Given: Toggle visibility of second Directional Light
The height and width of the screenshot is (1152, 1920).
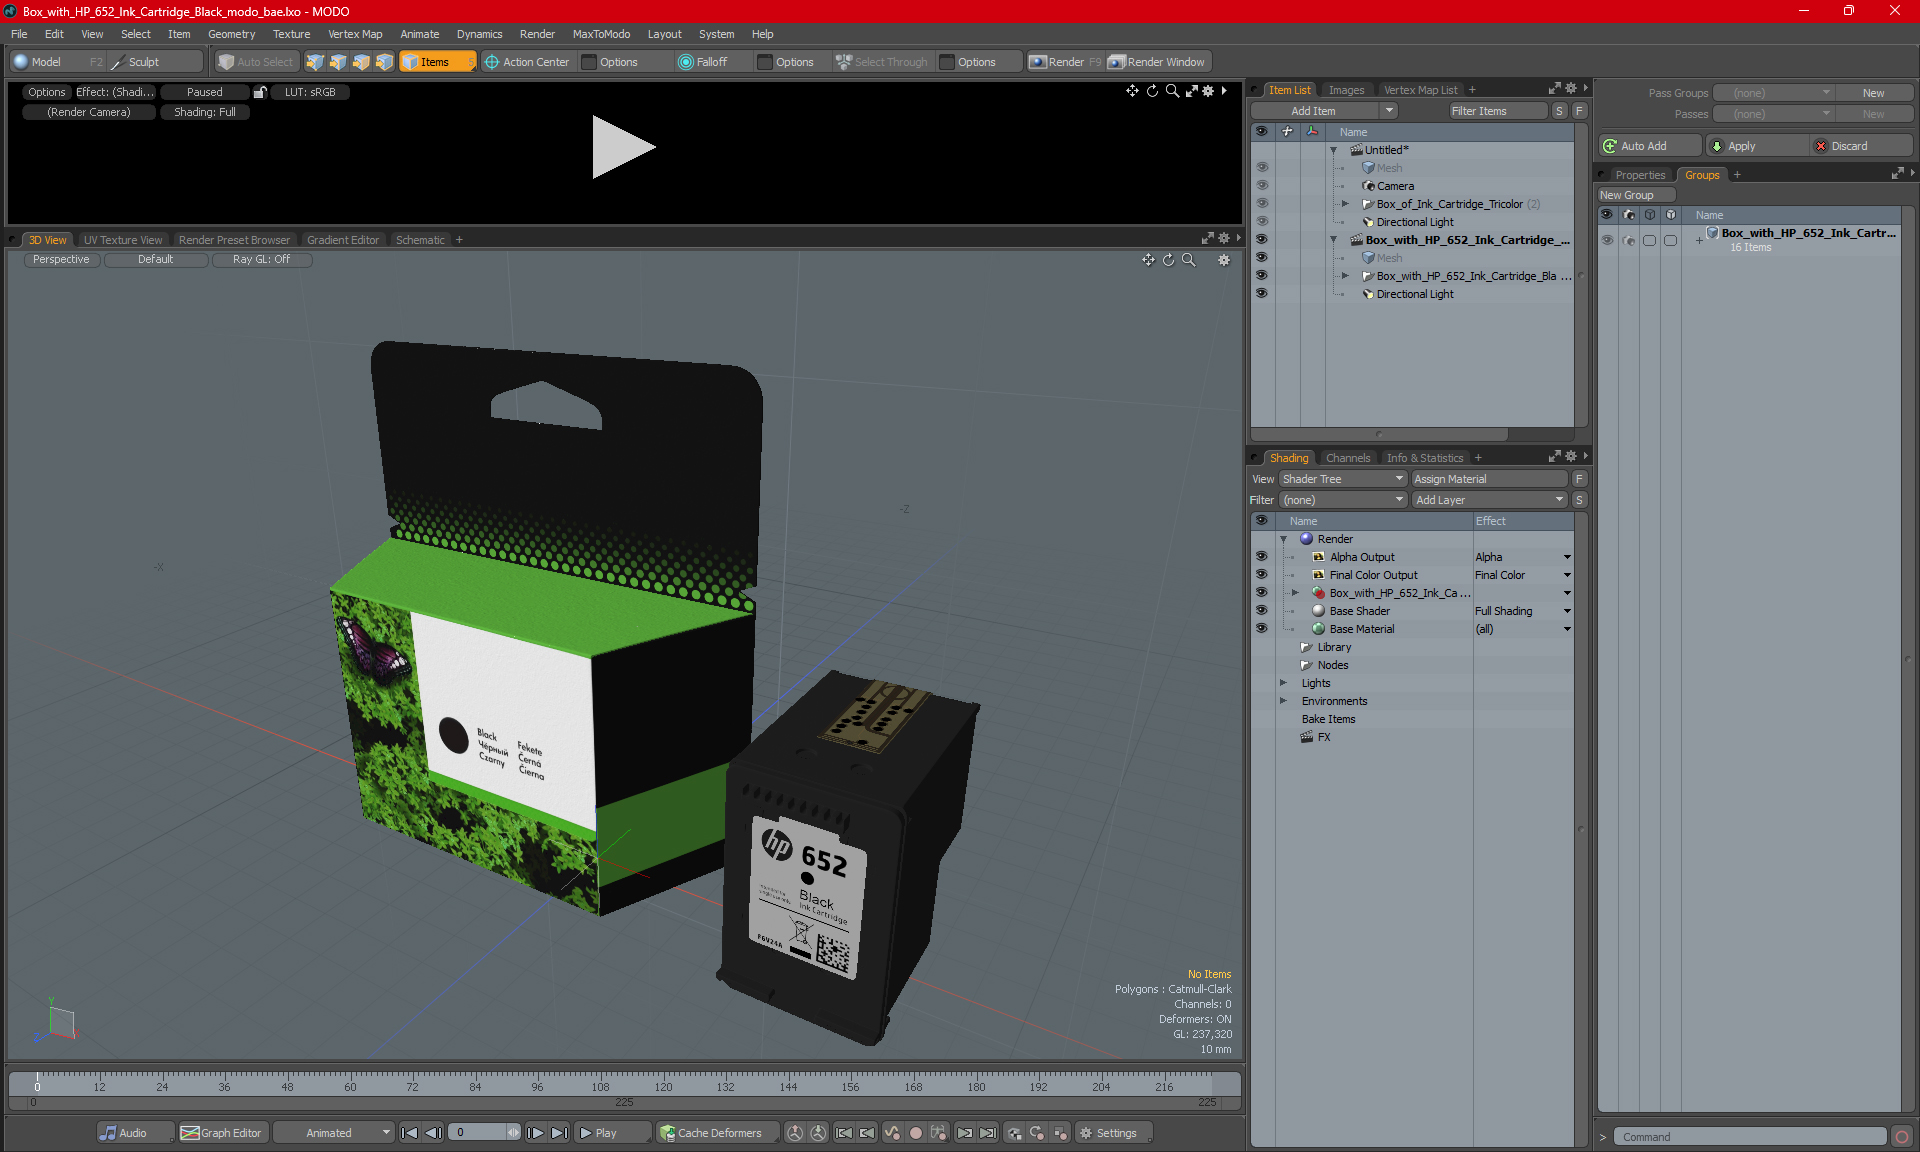Looking at the screenshot, I should 1262,294.
